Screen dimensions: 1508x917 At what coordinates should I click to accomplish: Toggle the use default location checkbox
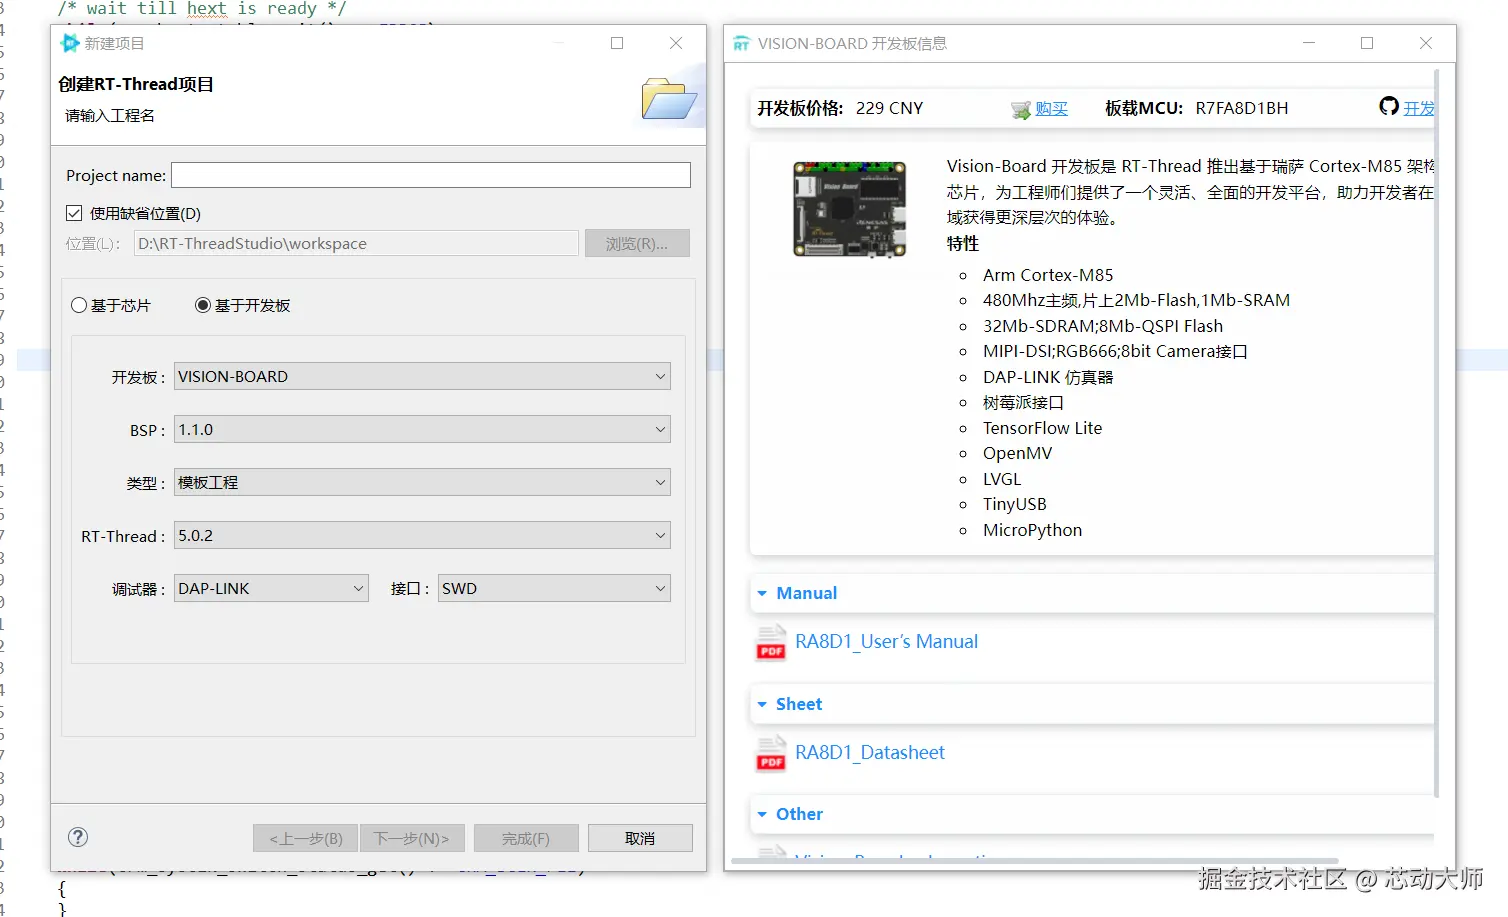pyautogui.click(x=74, y=213)
